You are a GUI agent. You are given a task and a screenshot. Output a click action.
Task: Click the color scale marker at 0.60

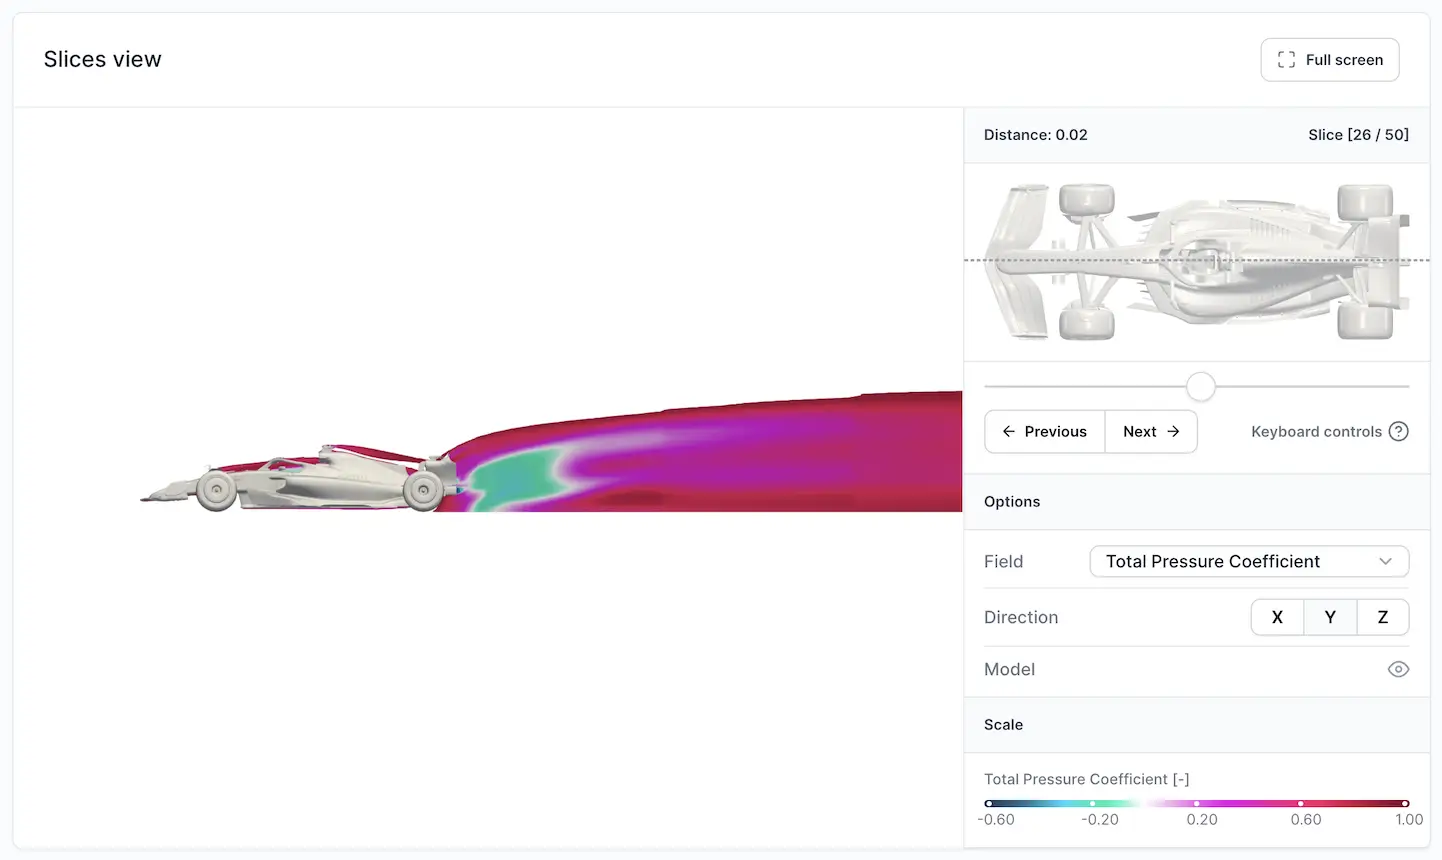1301,803
